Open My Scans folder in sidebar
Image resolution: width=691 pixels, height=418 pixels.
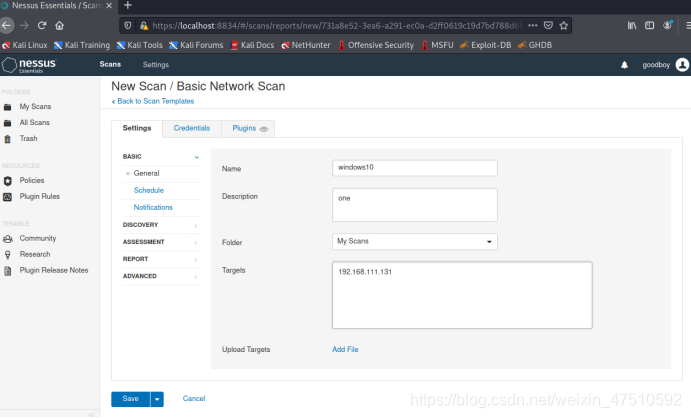(x=35, y=107)
